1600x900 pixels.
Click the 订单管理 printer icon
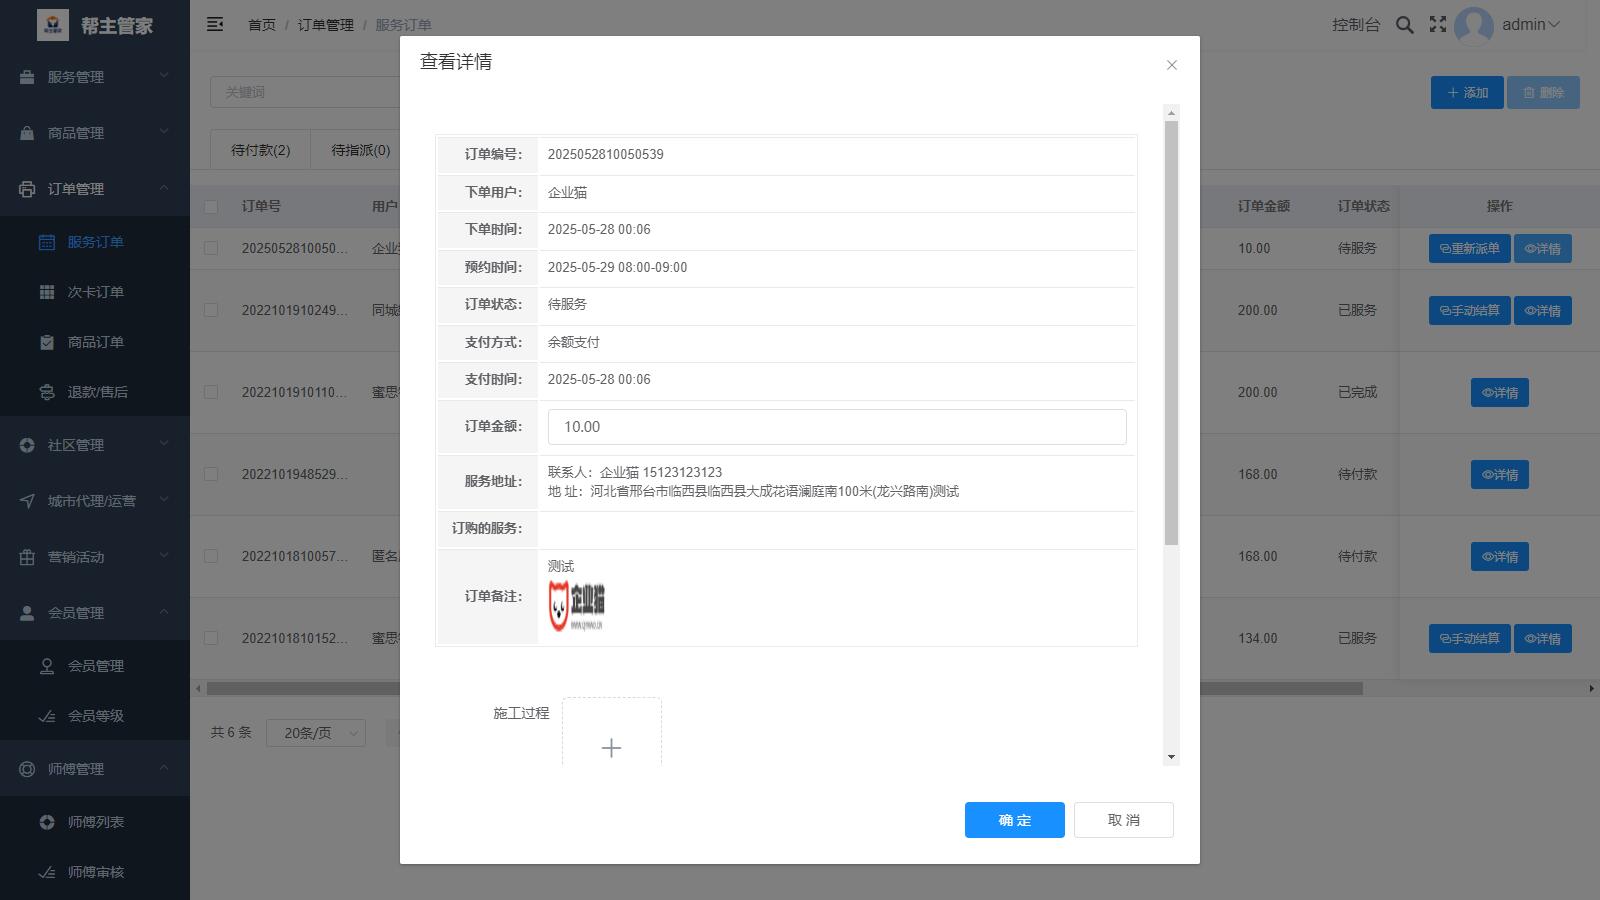click(x=27, y=189)
